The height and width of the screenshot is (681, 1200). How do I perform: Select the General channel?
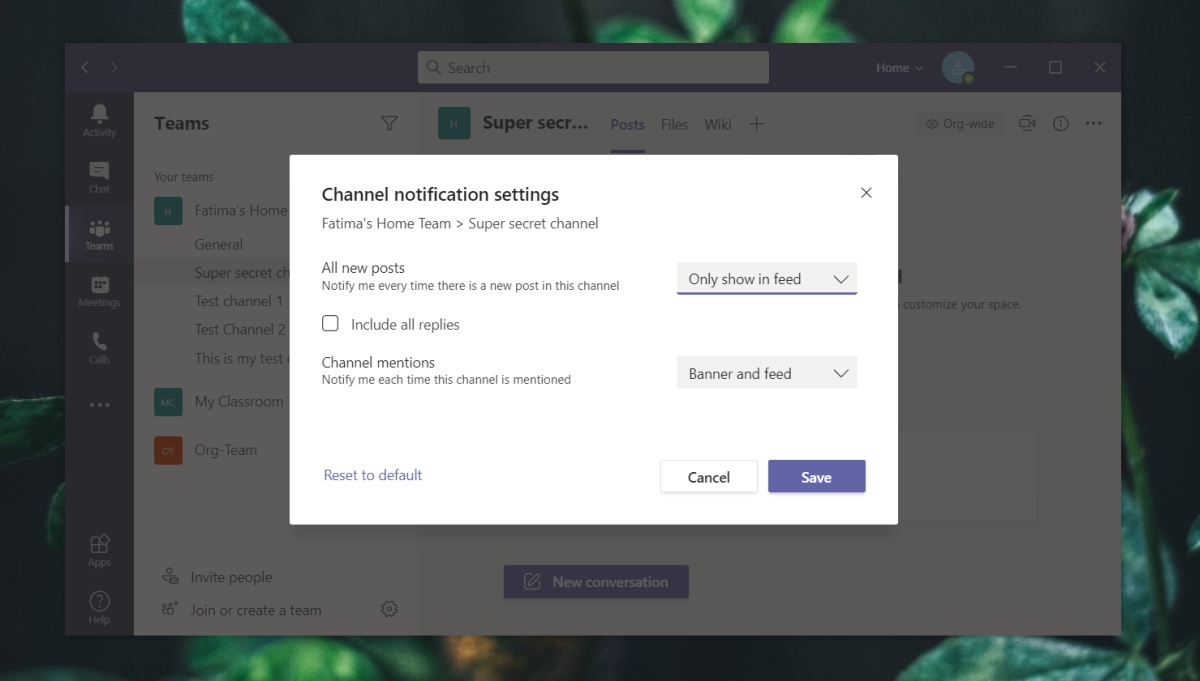[x=219, y=244]
